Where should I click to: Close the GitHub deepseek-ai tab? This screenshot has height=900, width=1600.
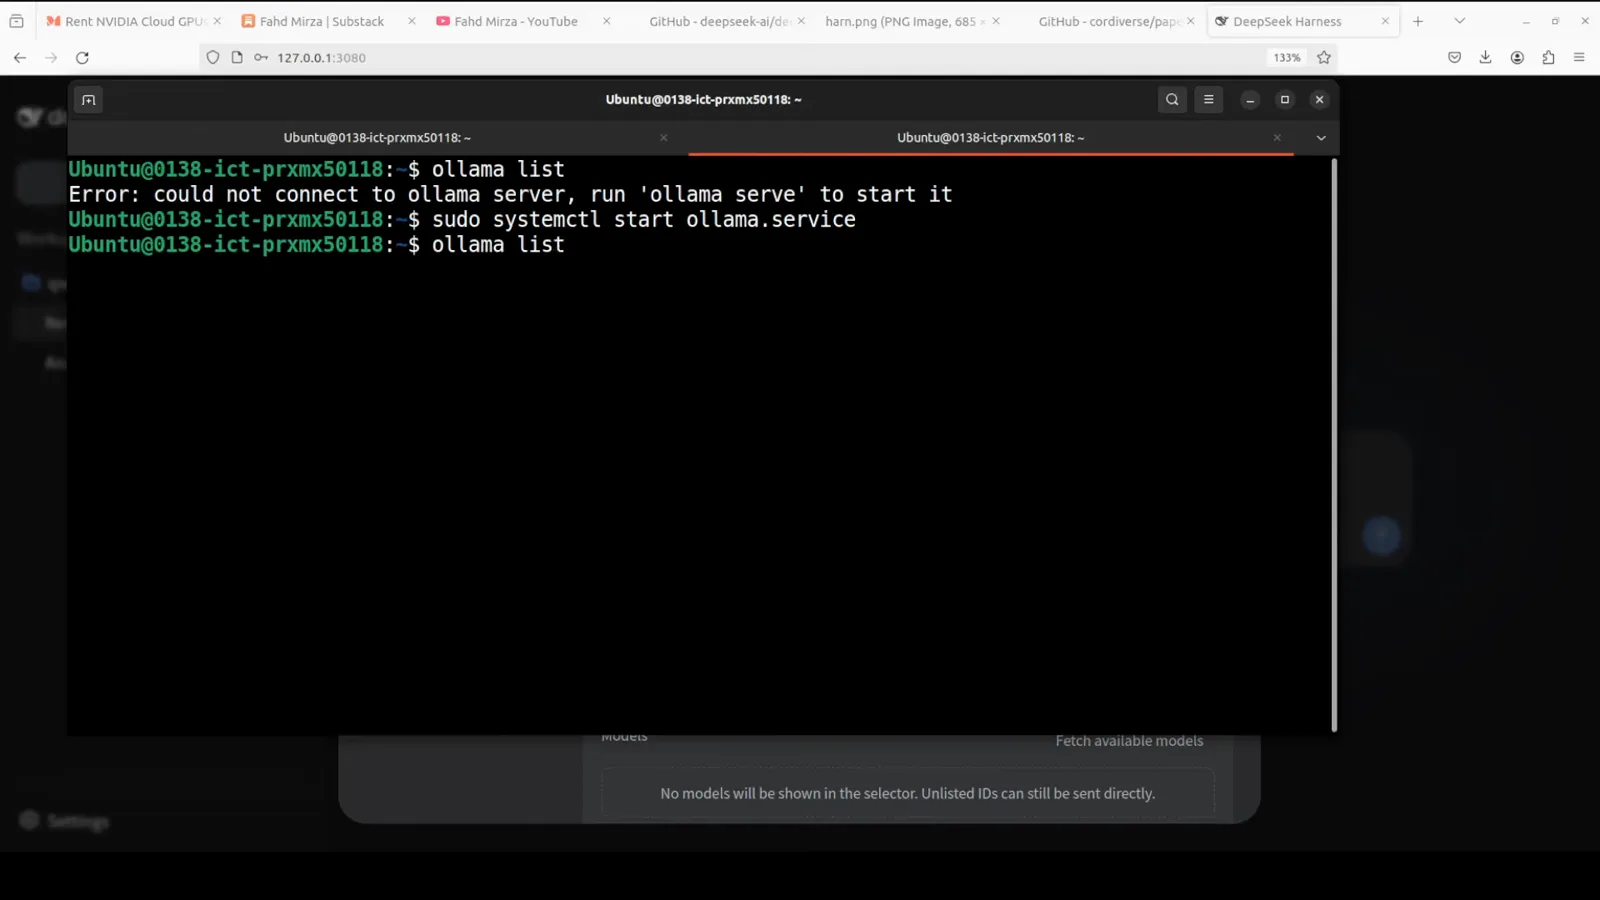(x=801, y=21)
